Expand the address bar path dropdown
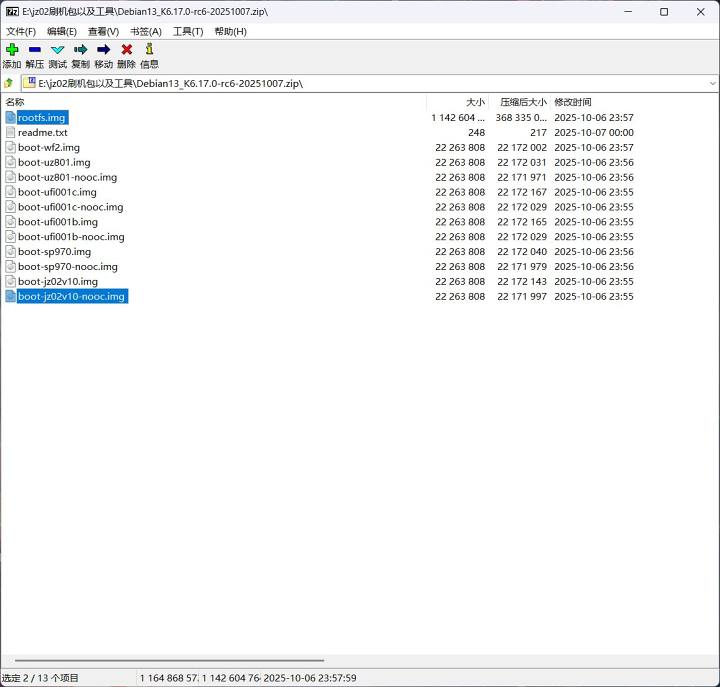The image size is (720, 687). (x=713, y=84)
